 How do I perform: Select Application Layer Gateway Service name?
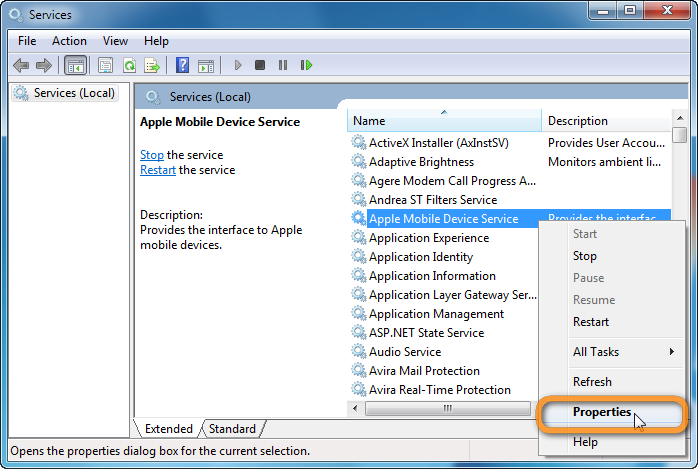[x=453, y=295]
